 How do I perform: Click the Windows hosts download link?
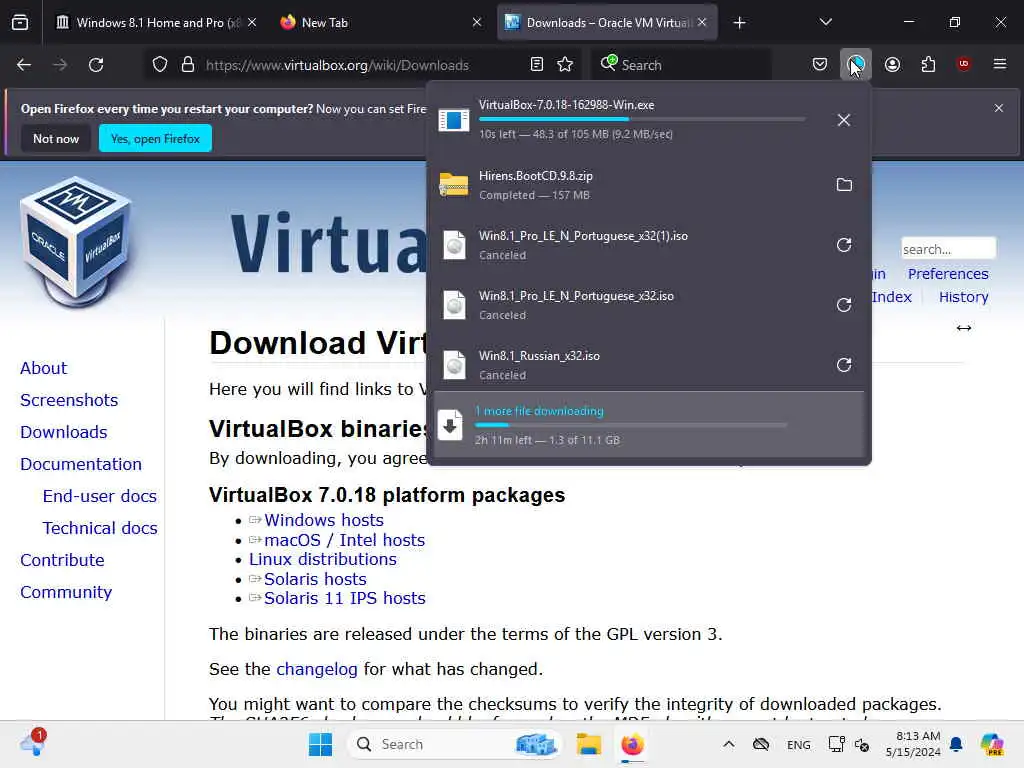324,520
